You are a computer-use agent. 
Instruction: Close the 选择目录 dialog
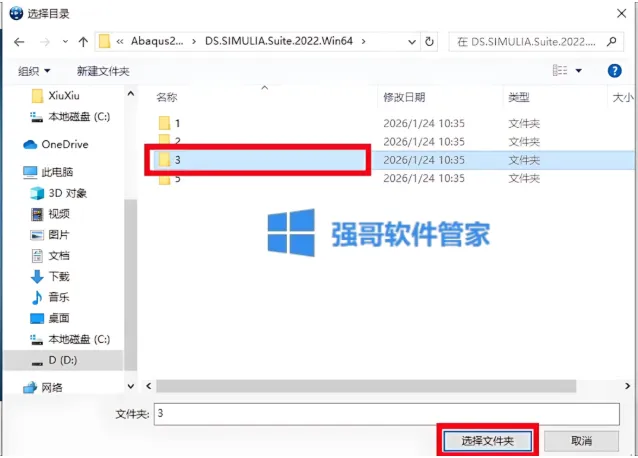621,13
